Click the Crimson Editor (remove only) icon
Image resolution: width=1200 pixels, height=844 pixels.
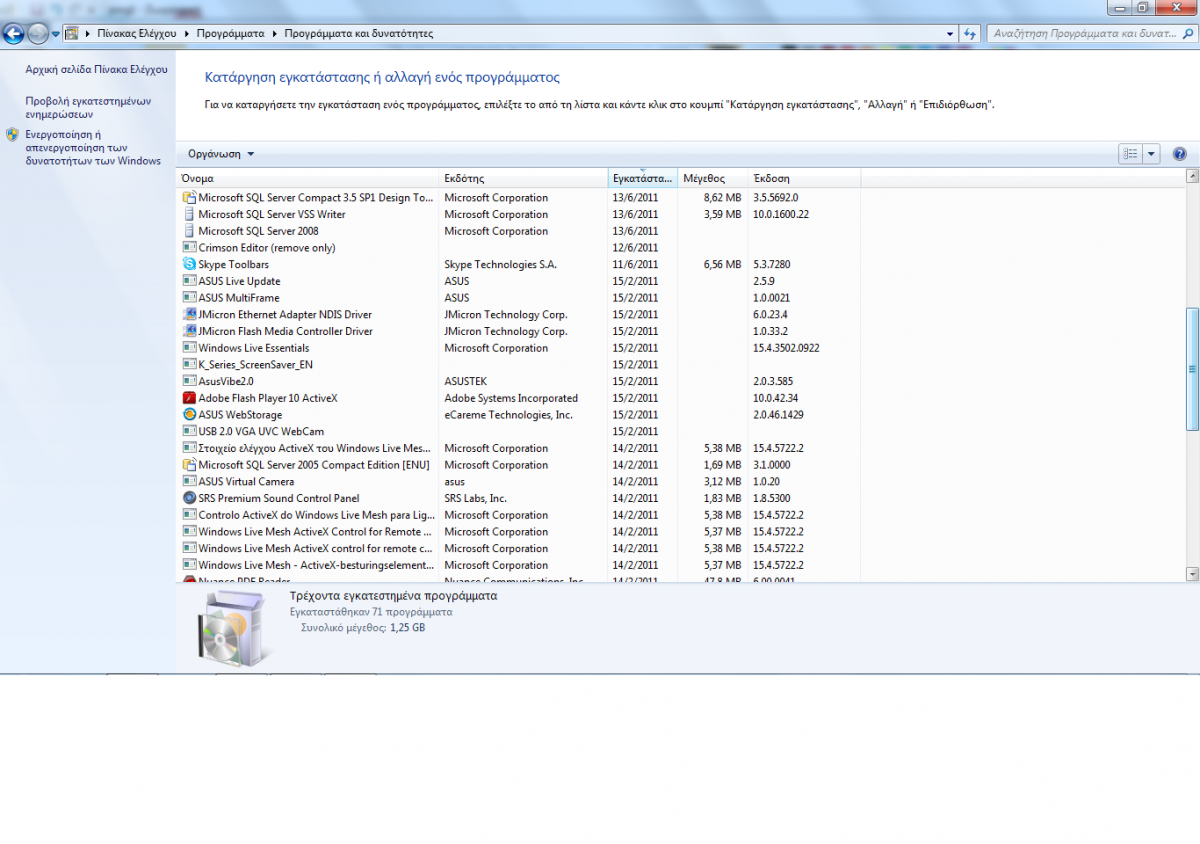pyautogui.click(x=190, y=247)
